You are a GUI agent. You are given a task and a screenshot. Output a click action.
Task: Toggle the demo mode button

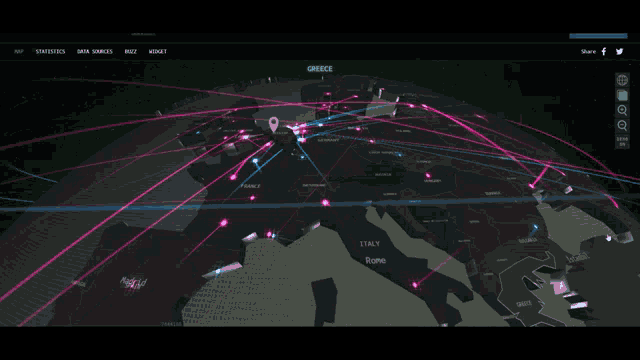tap(622, 141)
